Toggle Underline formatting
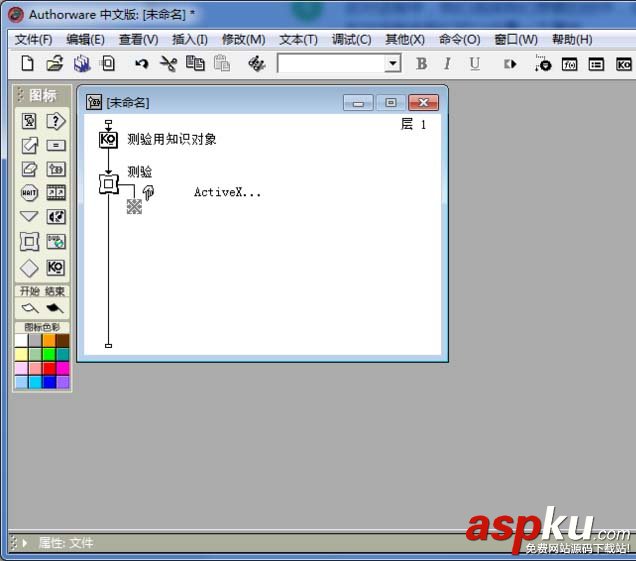This screenshot has height=561, width=636. (474, 64)
